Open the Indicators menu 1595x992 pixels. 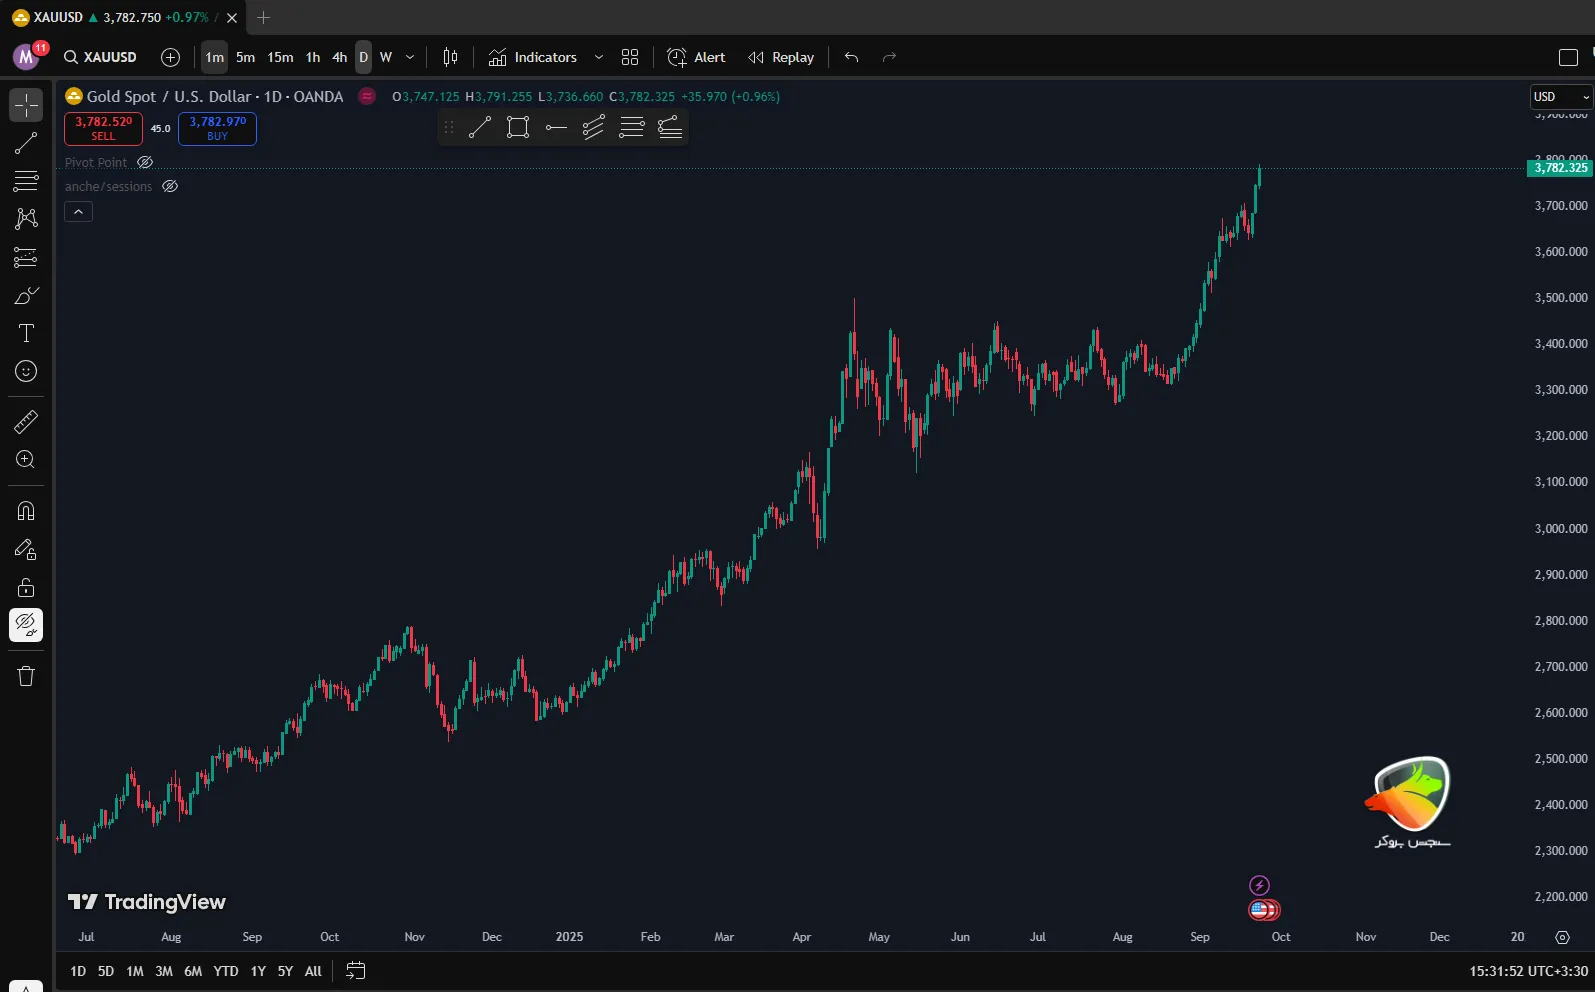click(533, 57)
